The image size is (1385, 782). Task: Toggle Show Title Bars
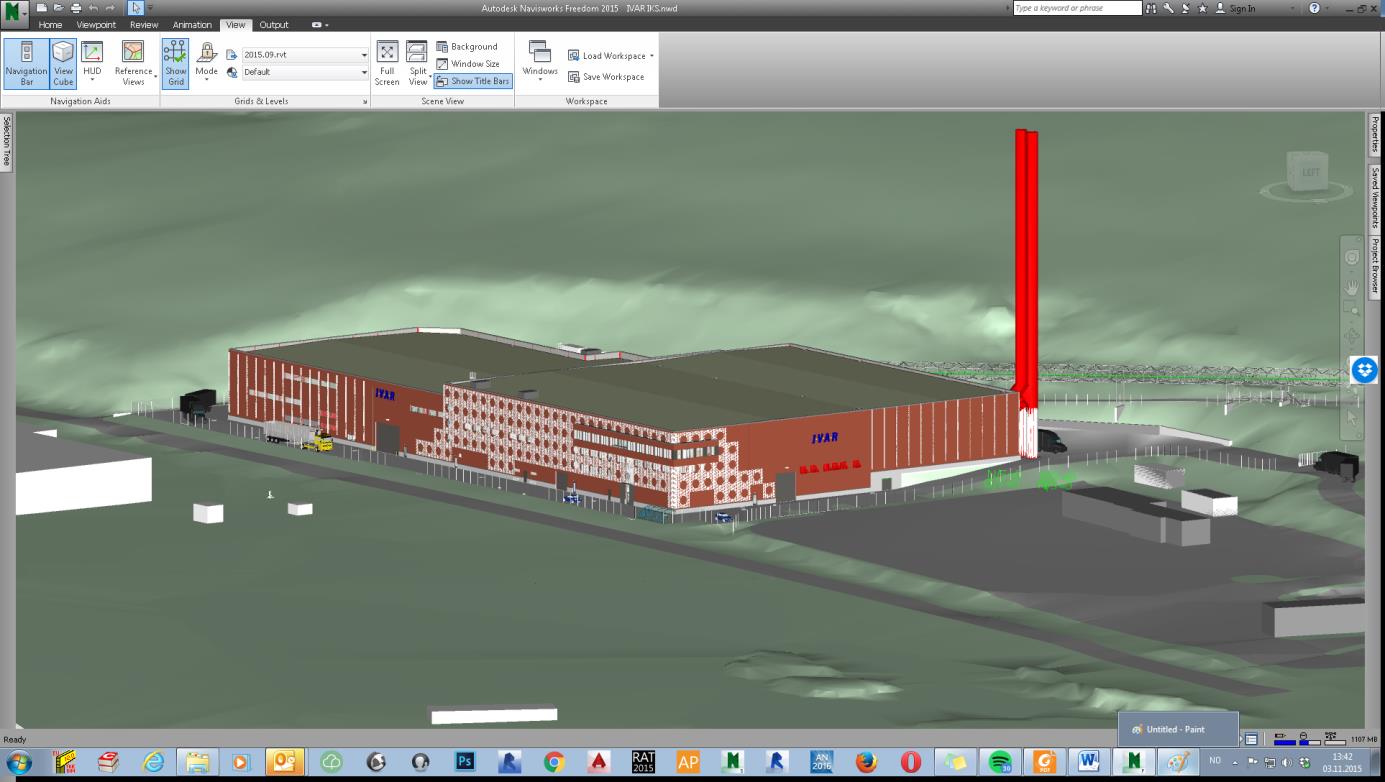[x=473, y=81]
